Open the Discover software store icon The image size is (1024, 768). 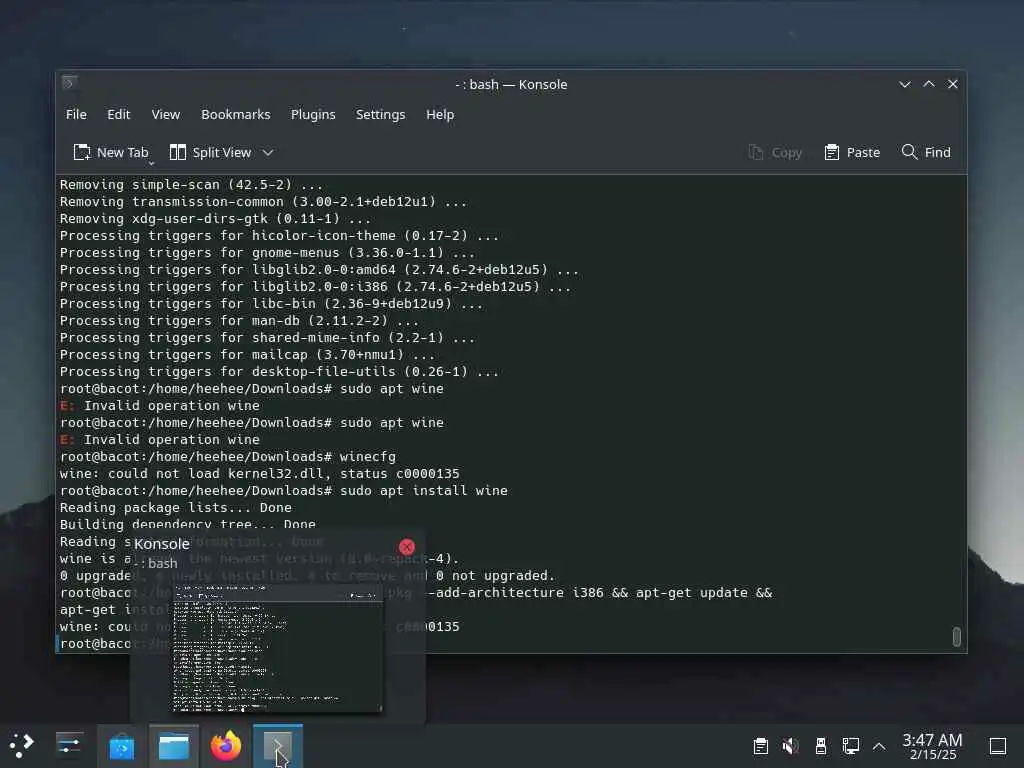[x=121, y=746]
